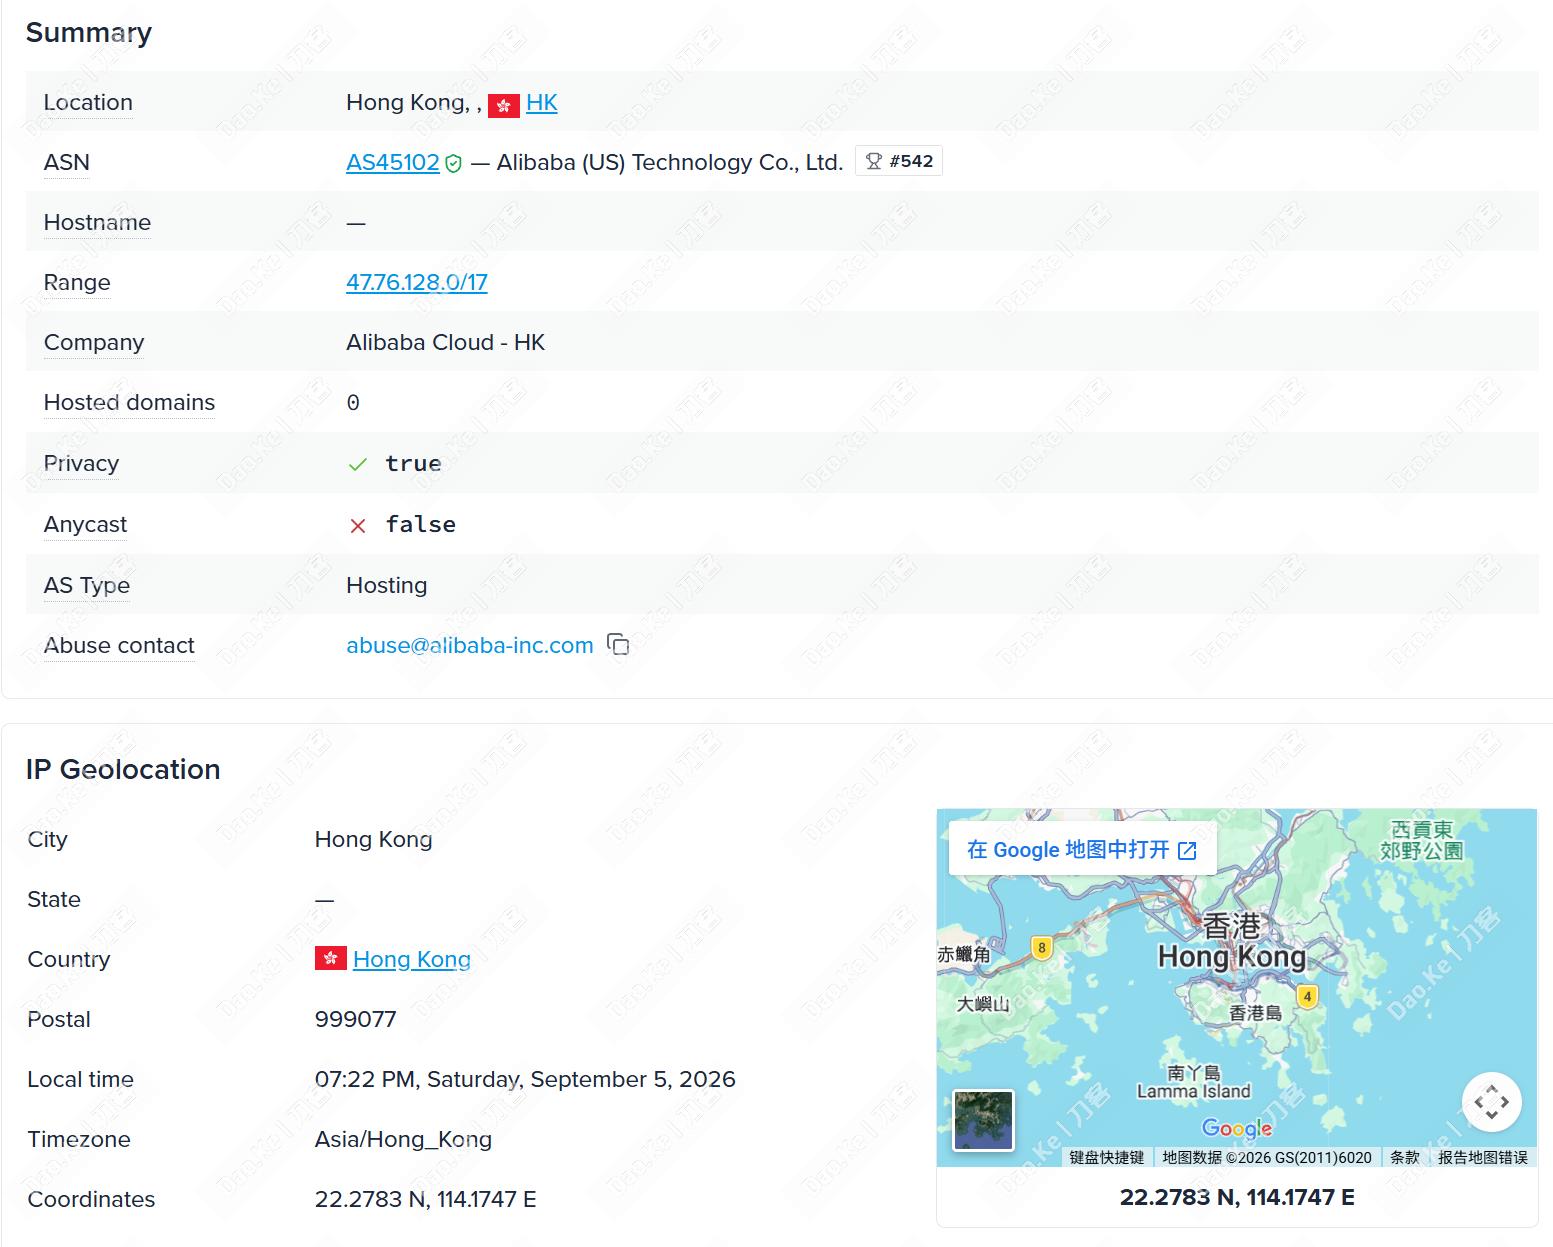This screenshot has width=1553, height=1247.
Task: Click the map camera pan control icon
Action: [1492, 1102]
